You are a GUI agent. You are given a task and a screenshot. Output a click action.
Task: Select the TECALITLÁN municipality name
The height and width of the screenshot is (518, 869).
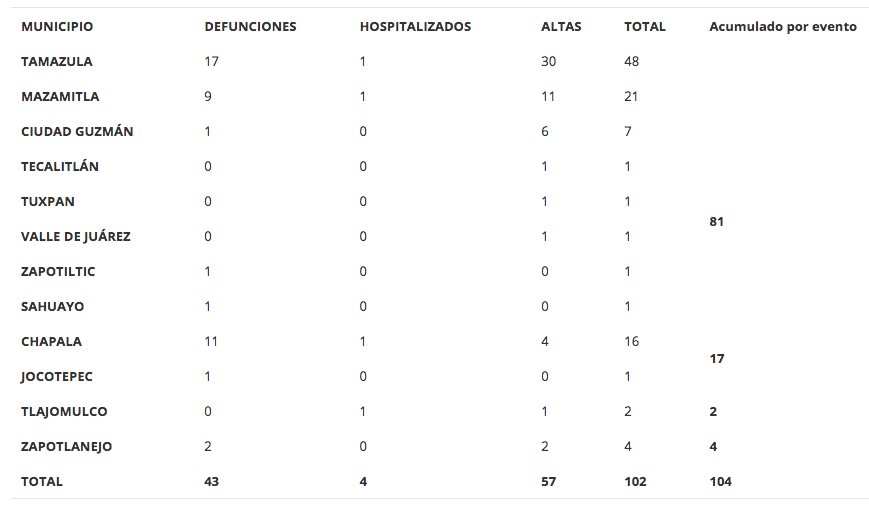[60, 167]
